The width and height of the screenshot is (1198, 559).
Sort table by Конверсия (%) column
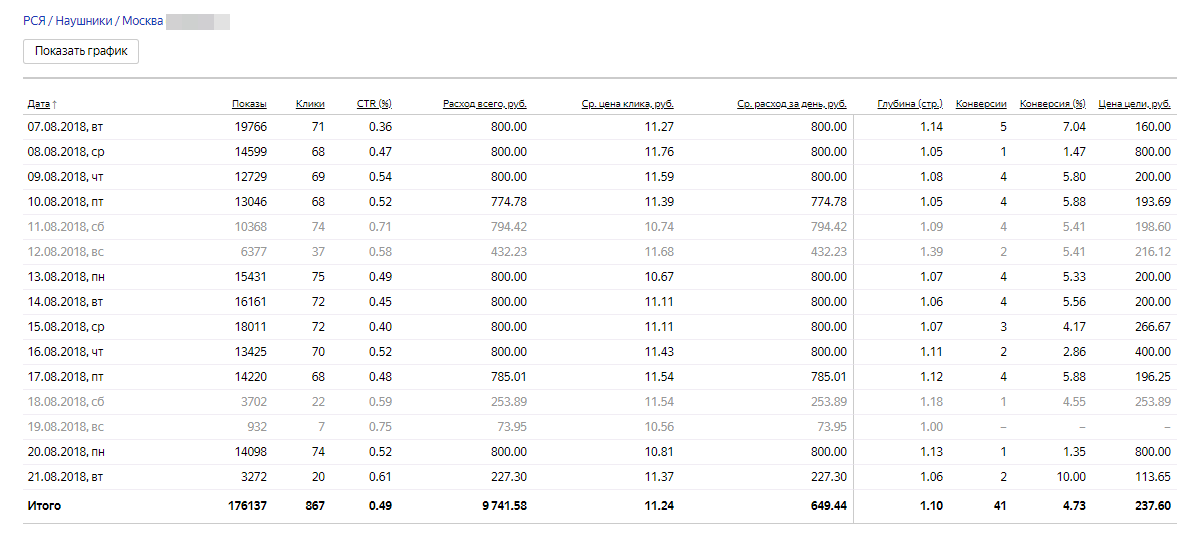[1052, 103]
